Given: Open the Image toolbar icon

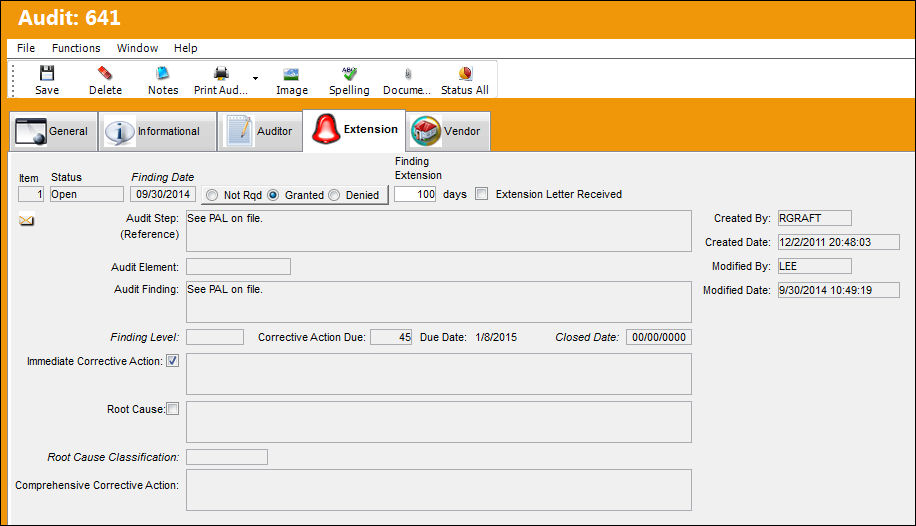Looking at the screenshot, I should point(291,74).
